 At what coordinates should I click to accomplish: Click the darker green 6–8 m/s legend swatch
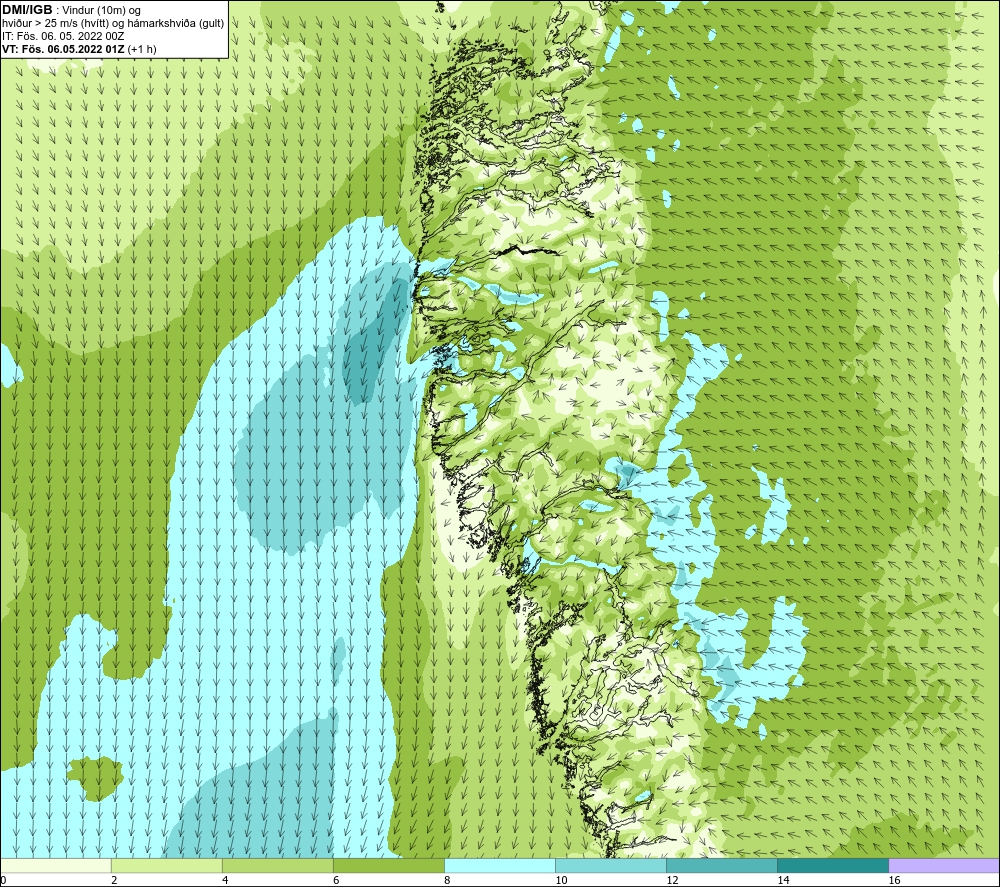pyautogui.click(x=388, y=865)
